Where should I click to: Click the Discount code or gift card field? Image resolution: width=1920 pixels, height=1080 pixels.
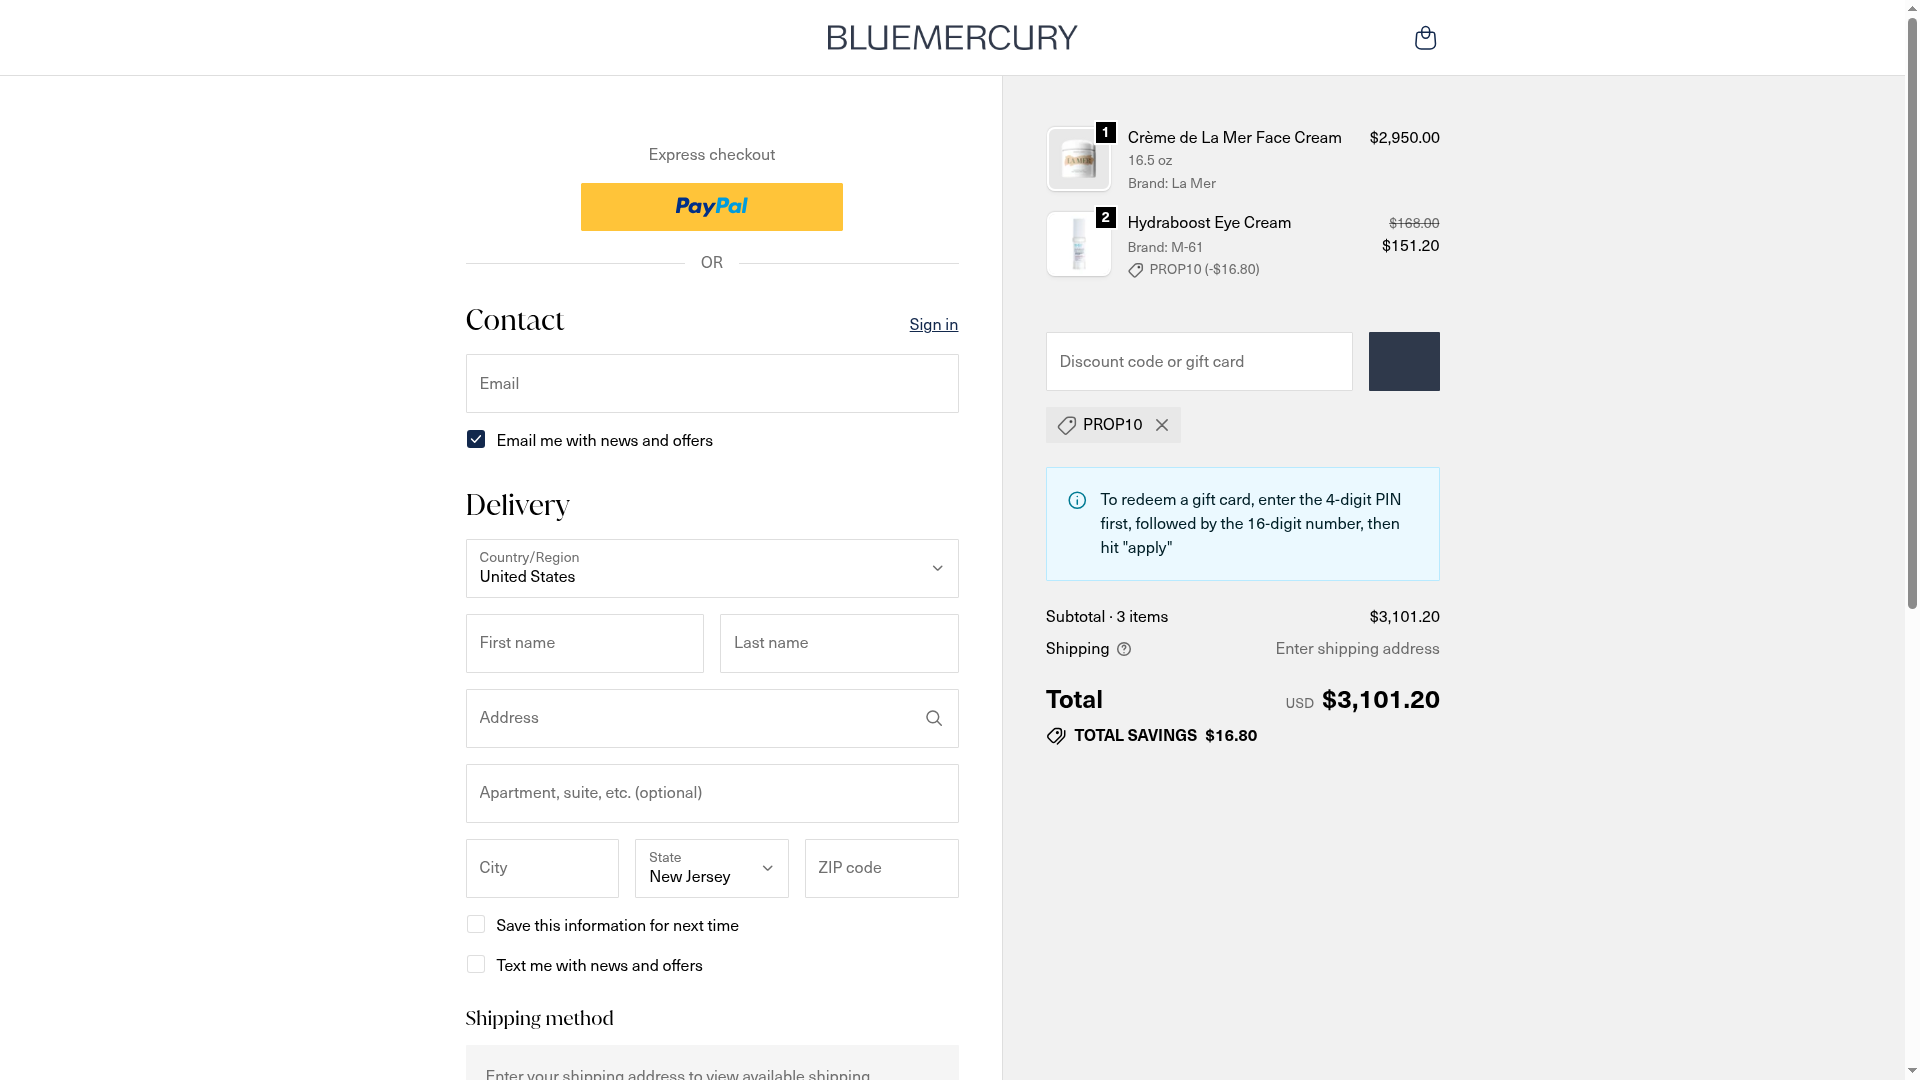[x=1198, y=361]
